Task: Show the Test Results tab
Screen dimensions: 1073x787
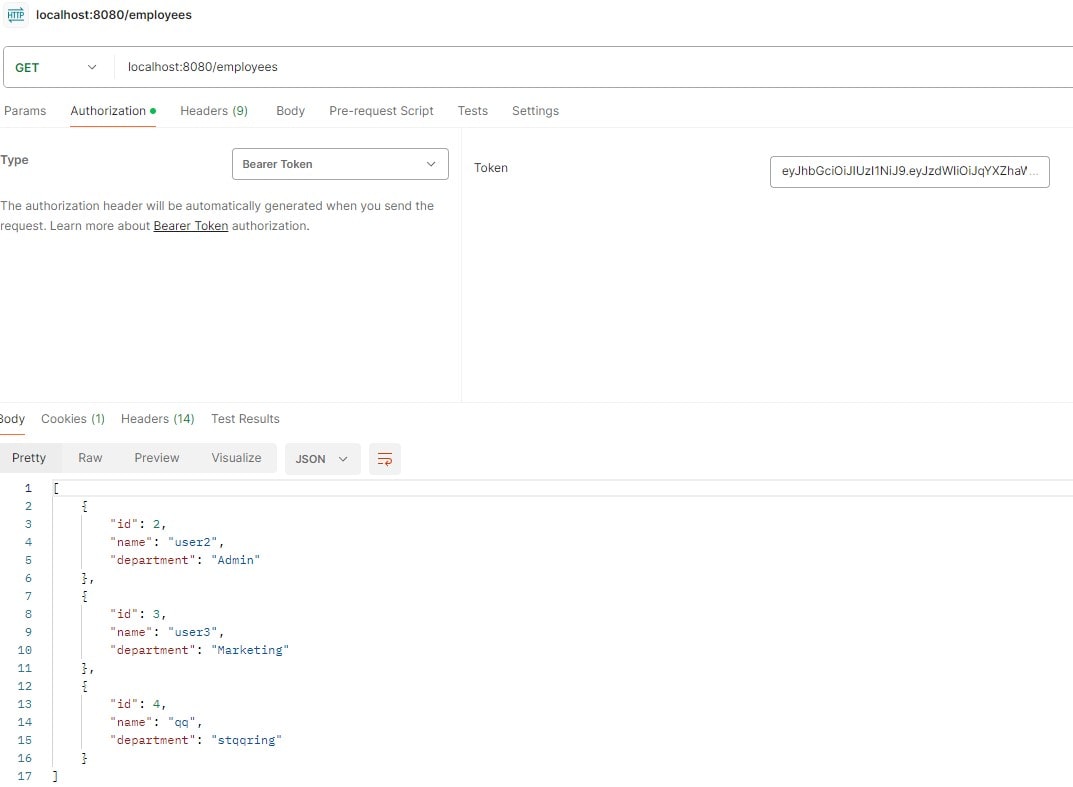Action: pyautogui.click(x=245, y=419)
